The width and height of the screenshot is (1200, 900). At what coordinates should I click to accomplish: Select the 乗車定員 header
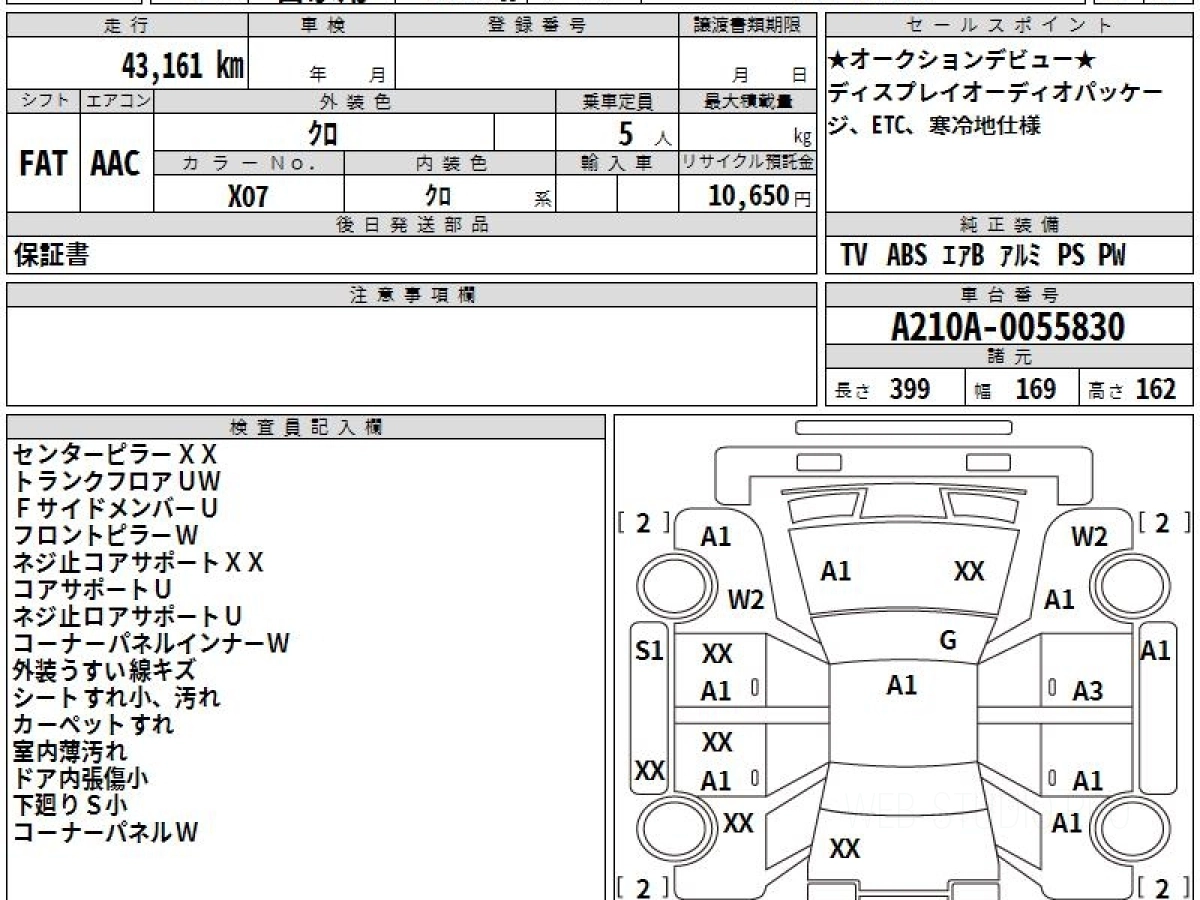617,101
